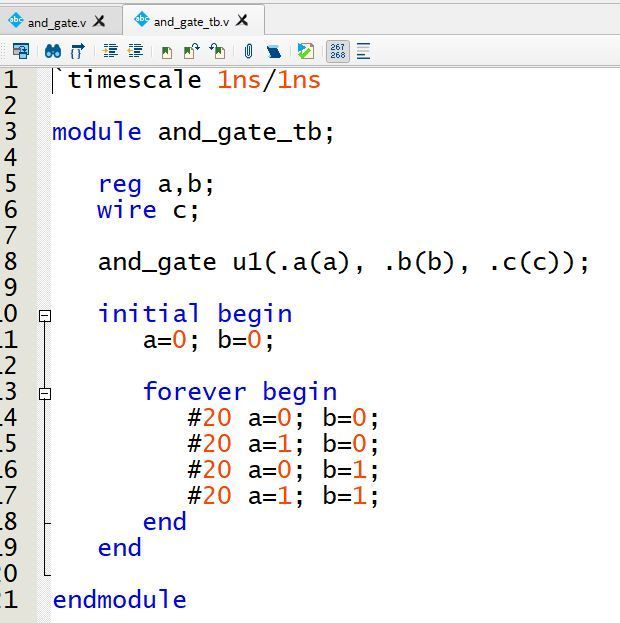Click the paperclip insert file icon
This screenshot has width=620, height=623.
(248, 51)
